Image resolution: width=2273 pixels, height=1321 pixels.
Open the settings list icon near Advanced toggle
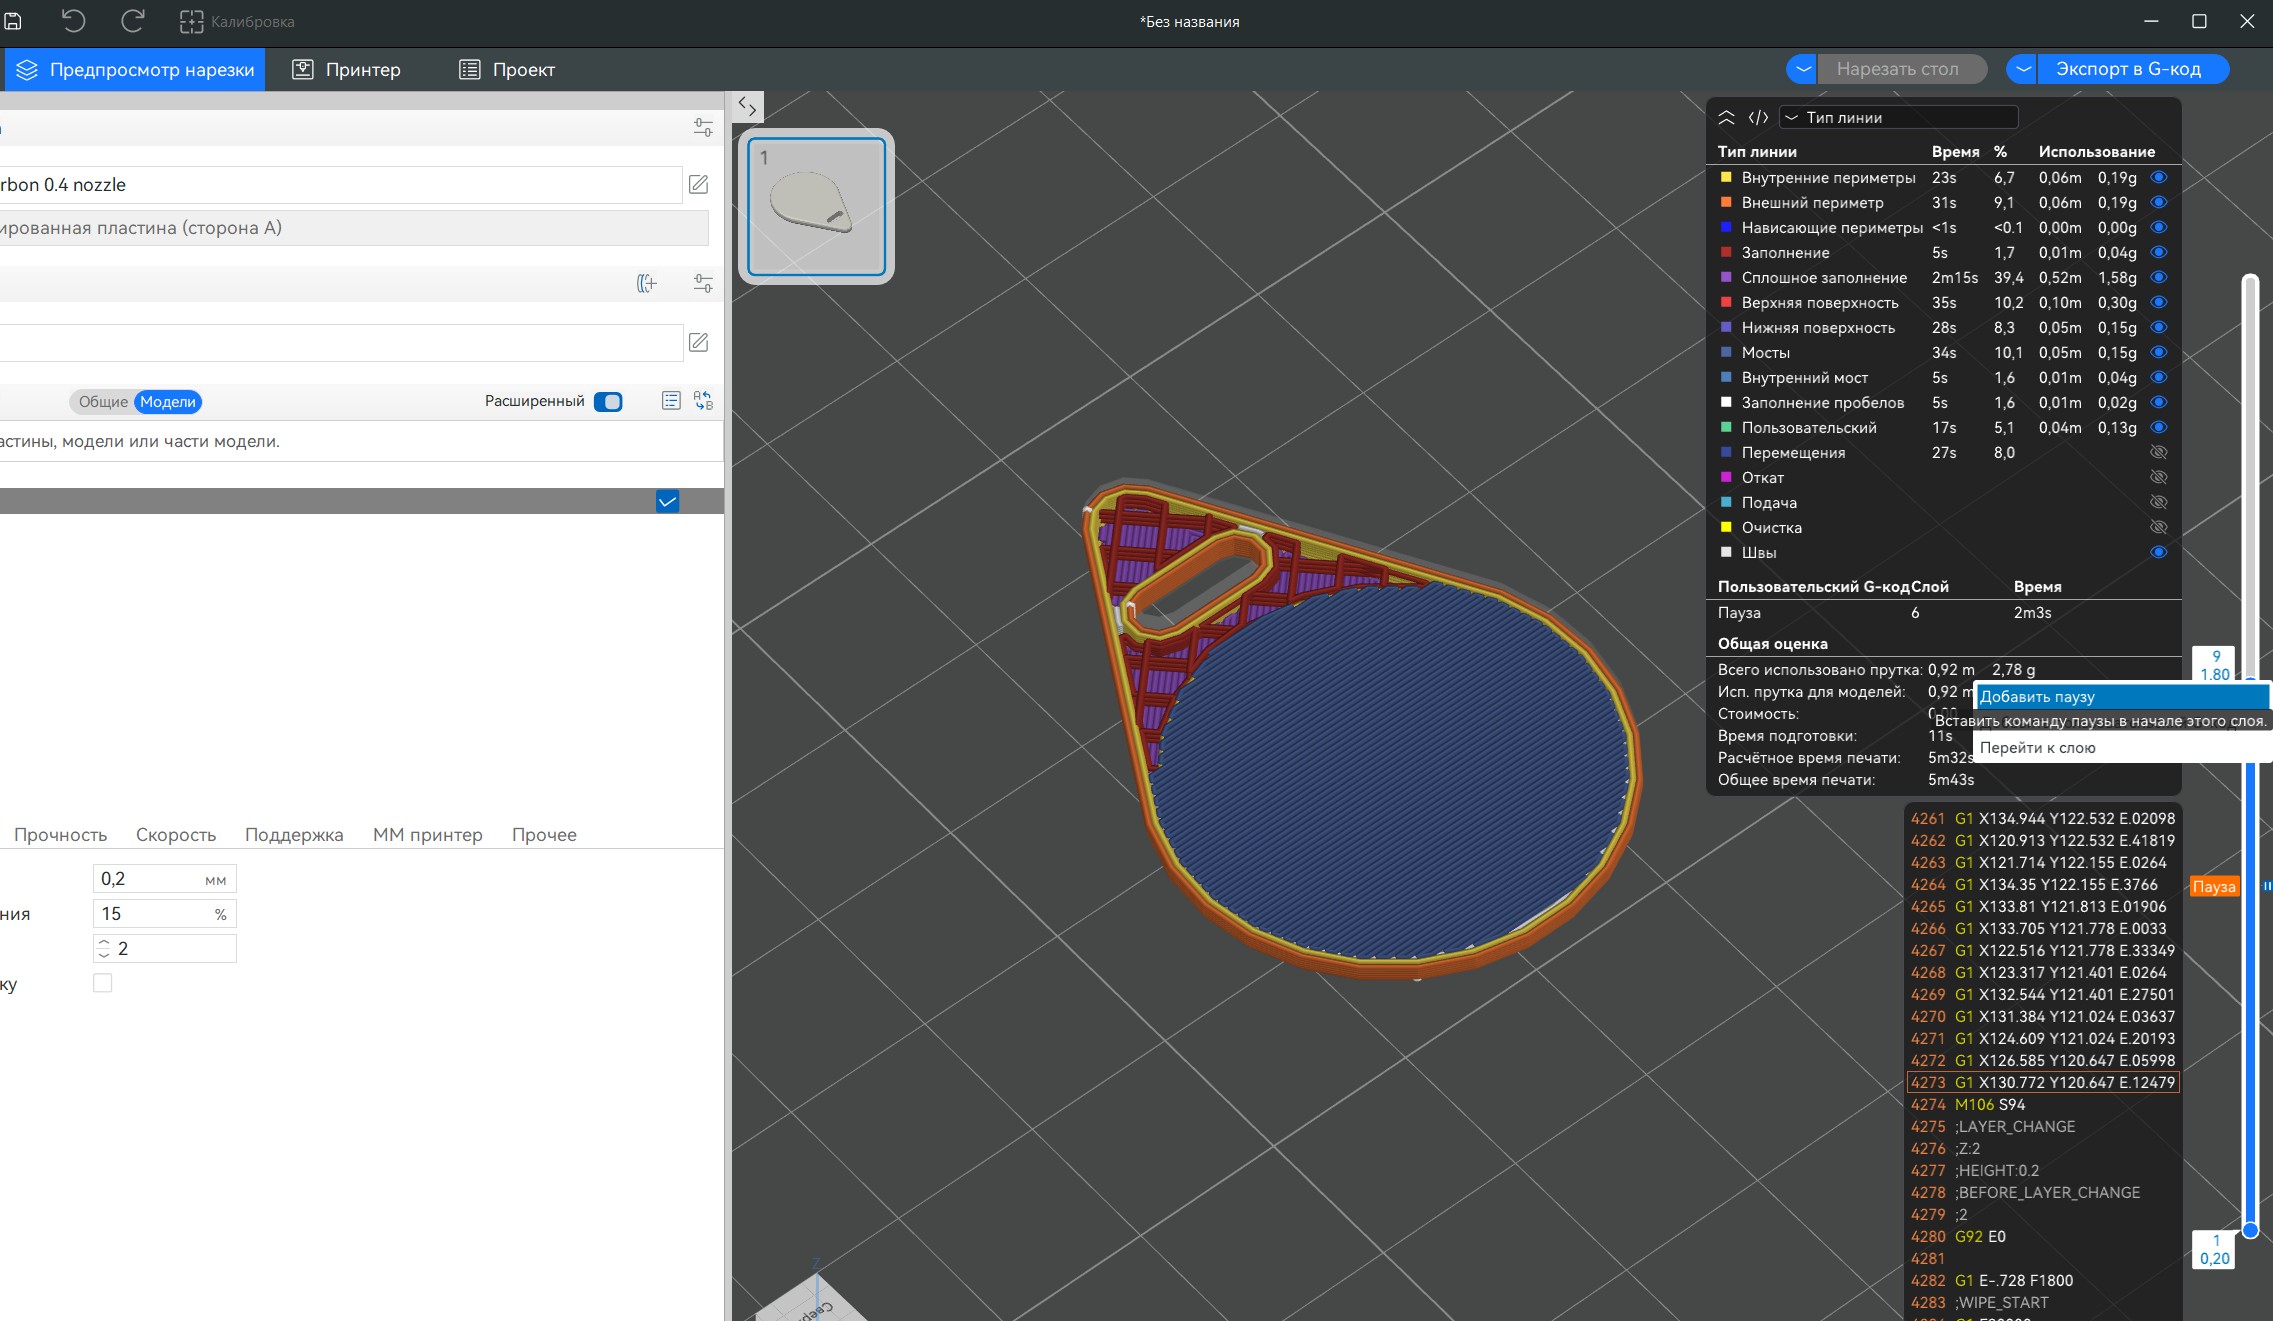coord(671,401)
